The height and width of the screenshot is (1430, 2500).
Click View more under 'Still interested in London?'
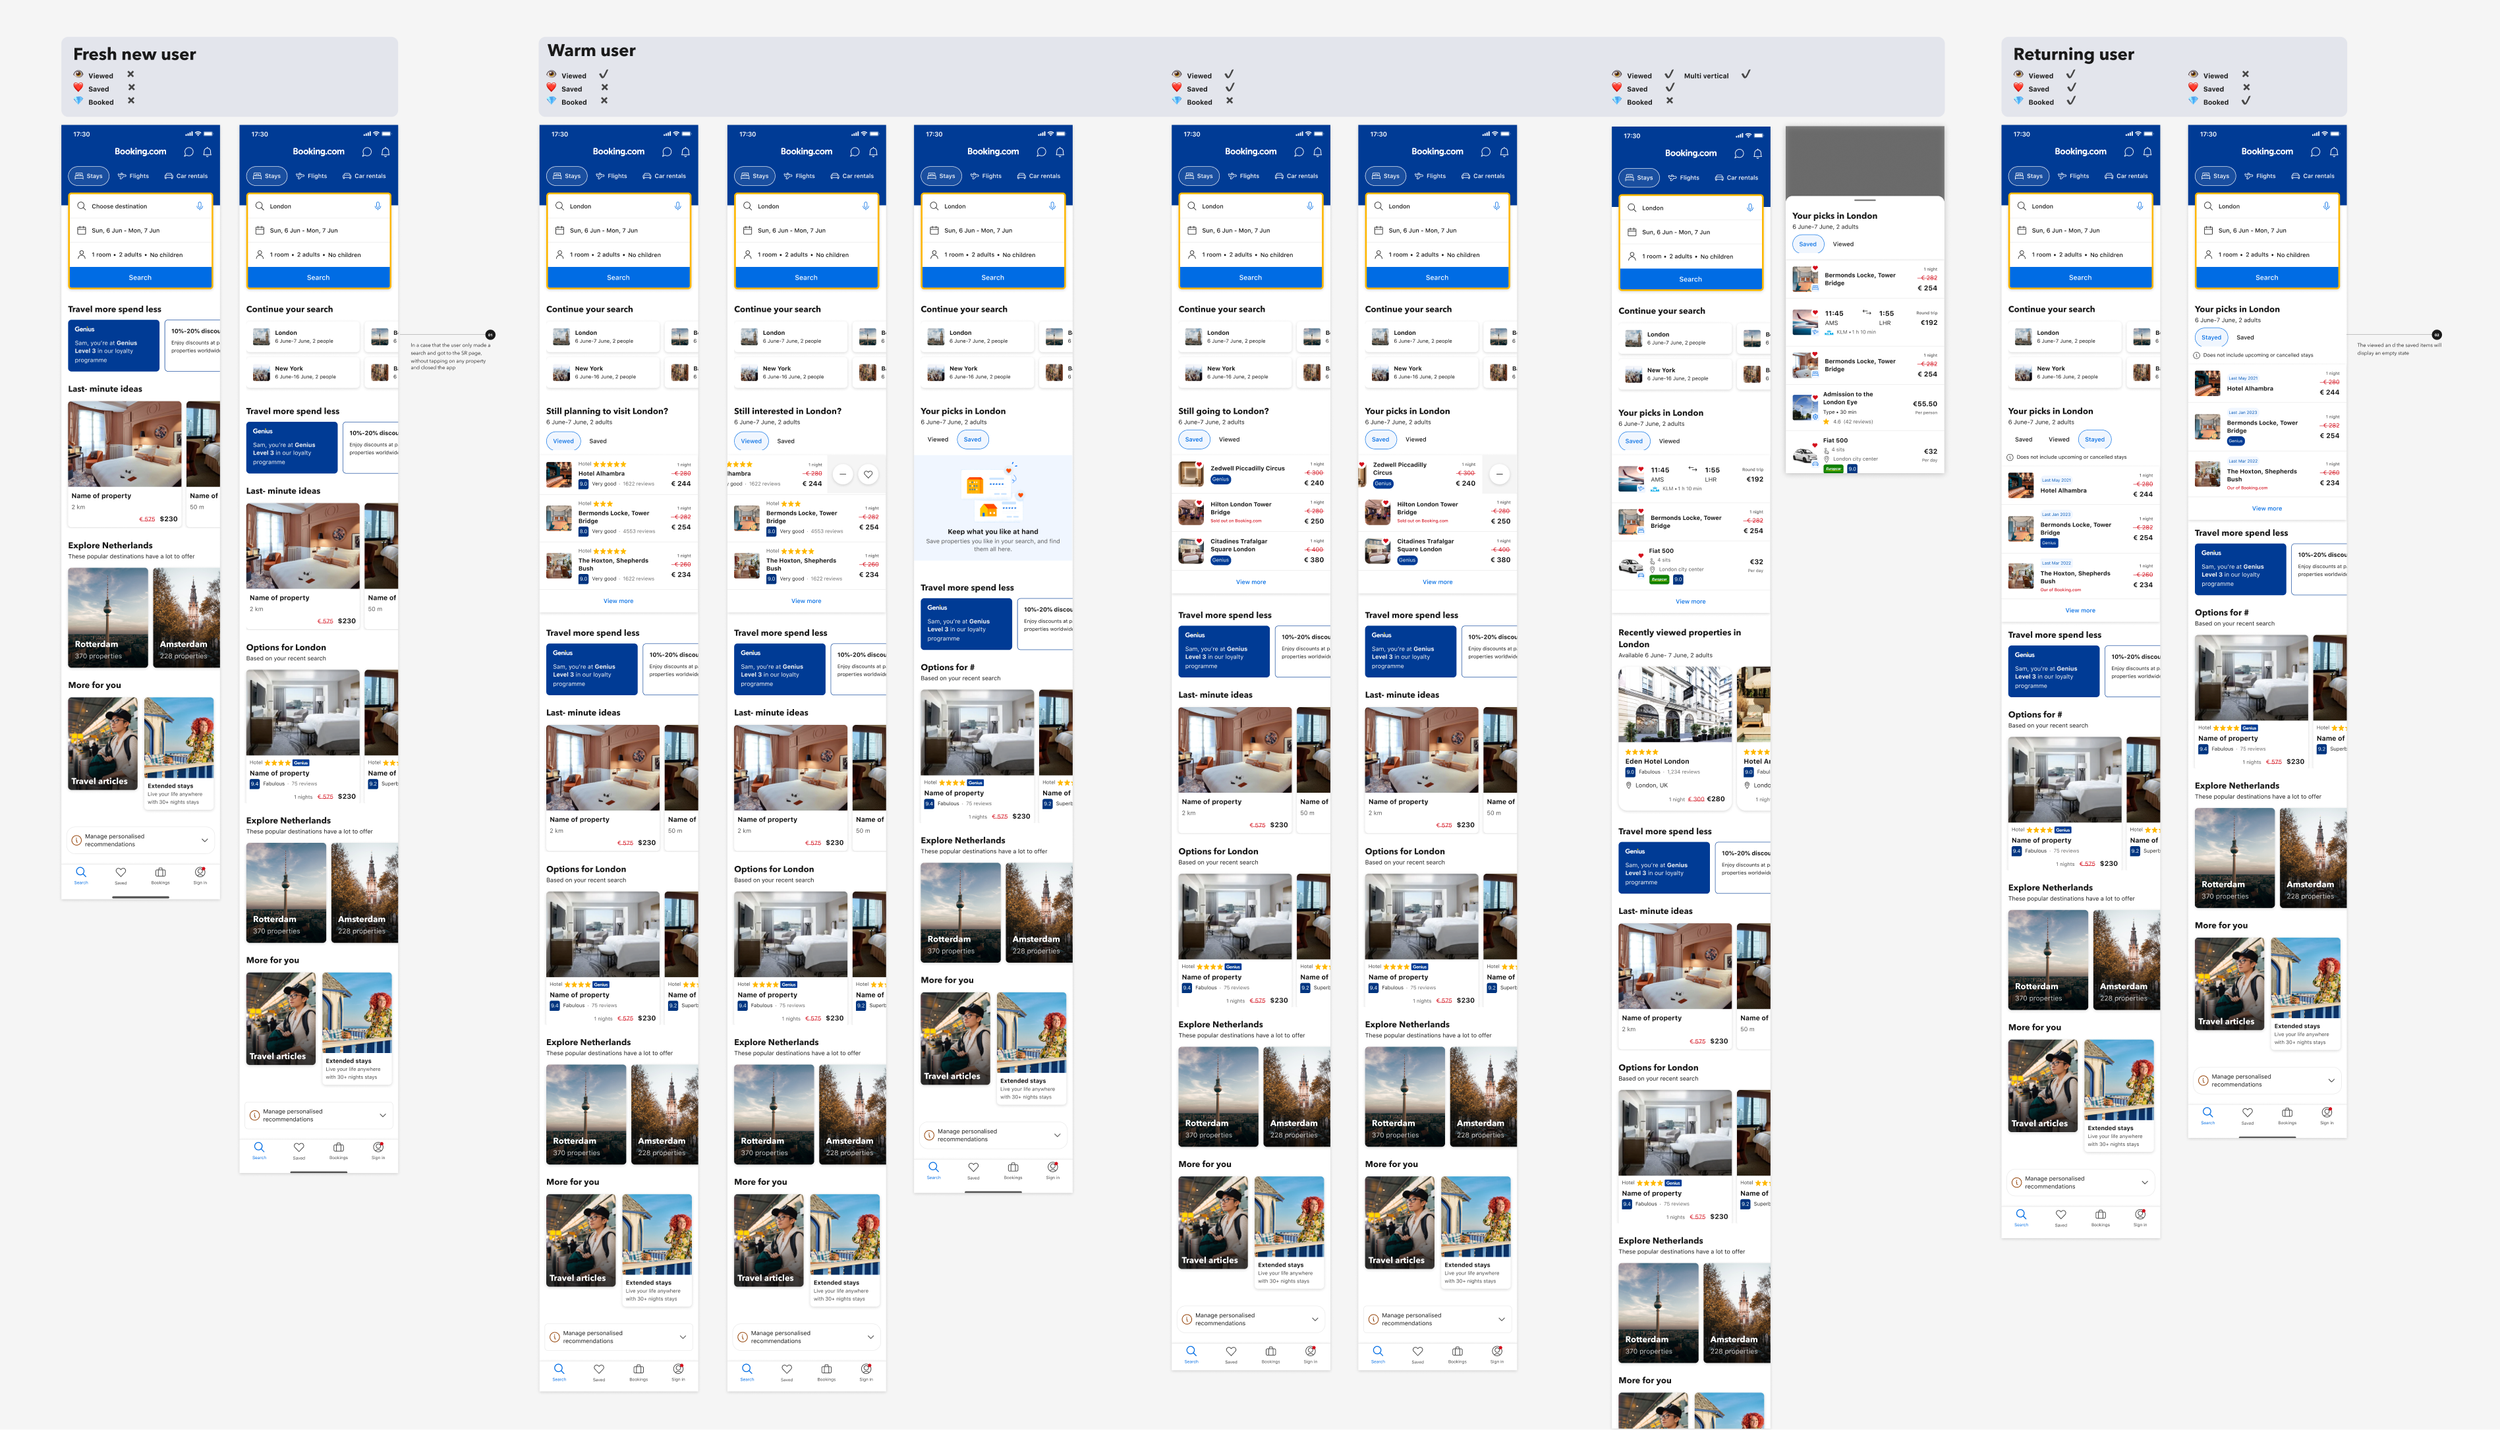click(x=806, y=601)
